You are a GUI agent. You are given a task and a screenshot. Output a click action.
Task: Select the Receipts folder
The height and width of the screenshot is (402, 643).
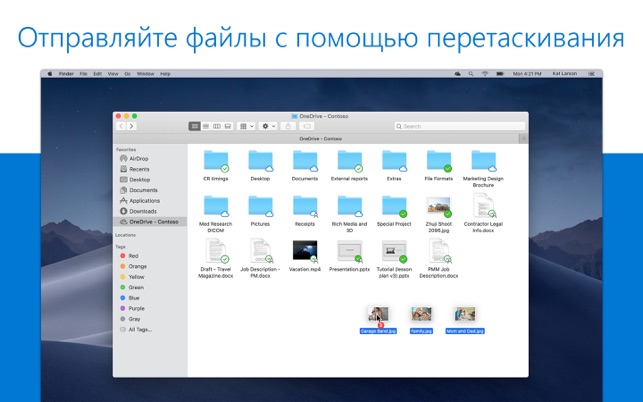305,206
